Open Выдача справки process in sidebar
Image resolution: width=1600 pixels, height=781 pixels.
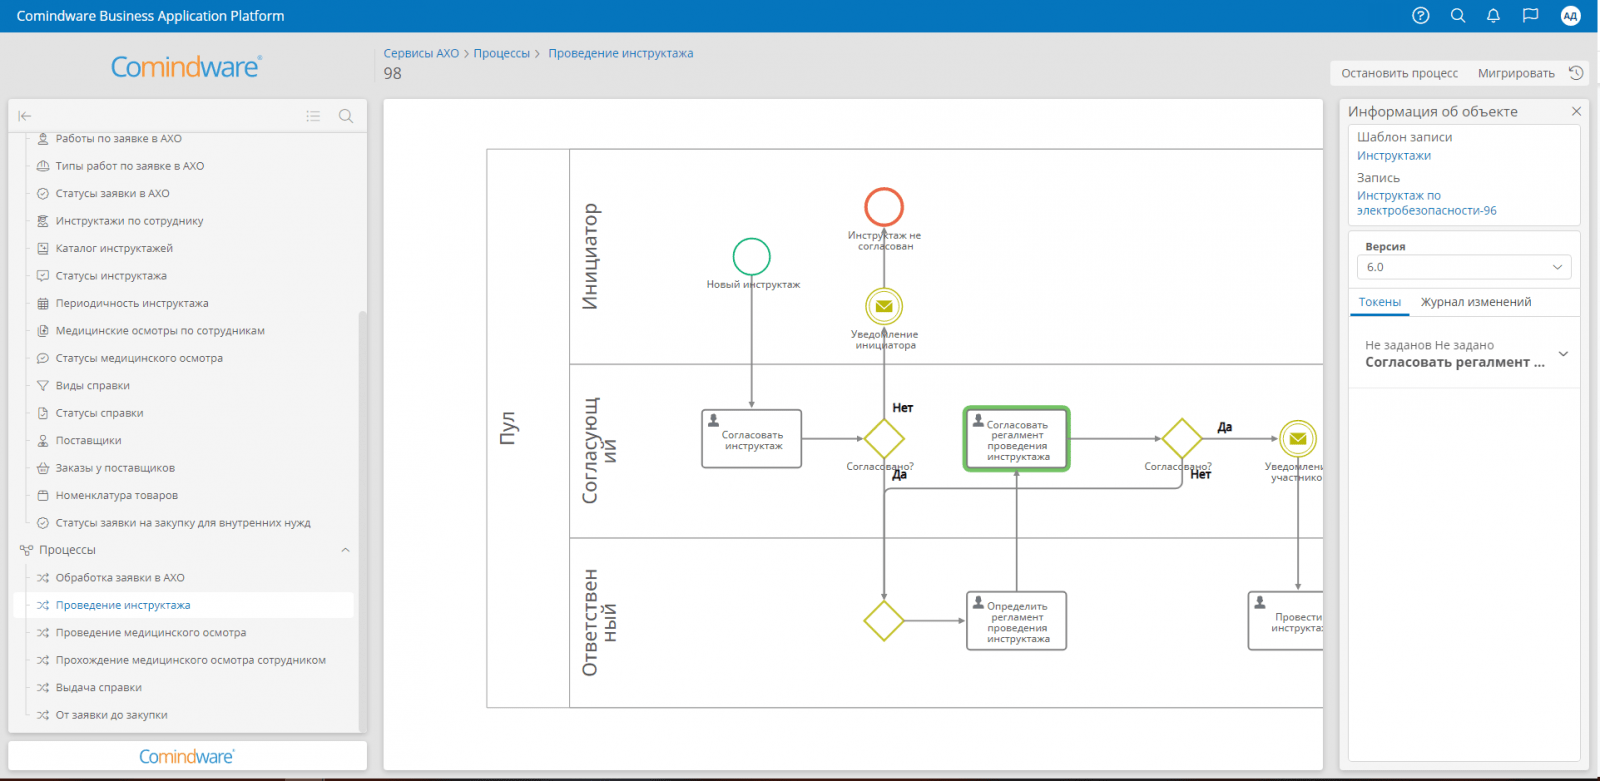pos(98,688)
